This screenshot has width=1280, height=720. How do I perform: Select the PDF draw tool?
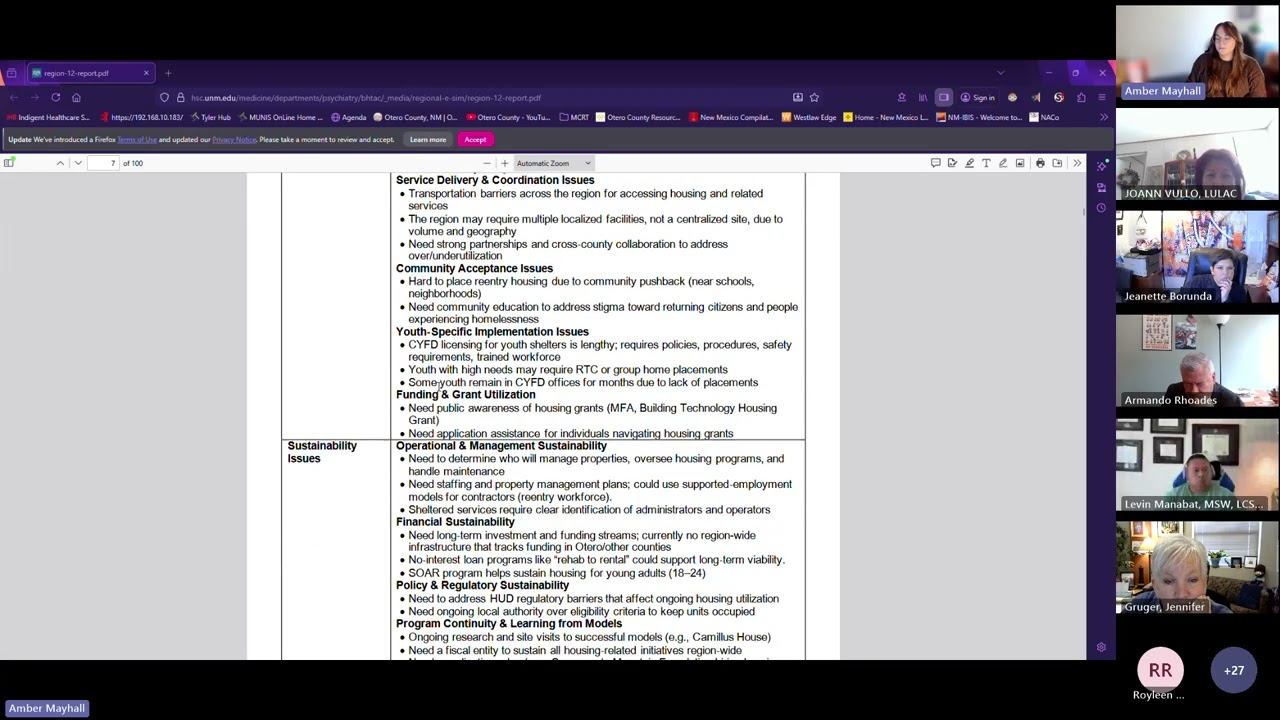(1003, 163)
